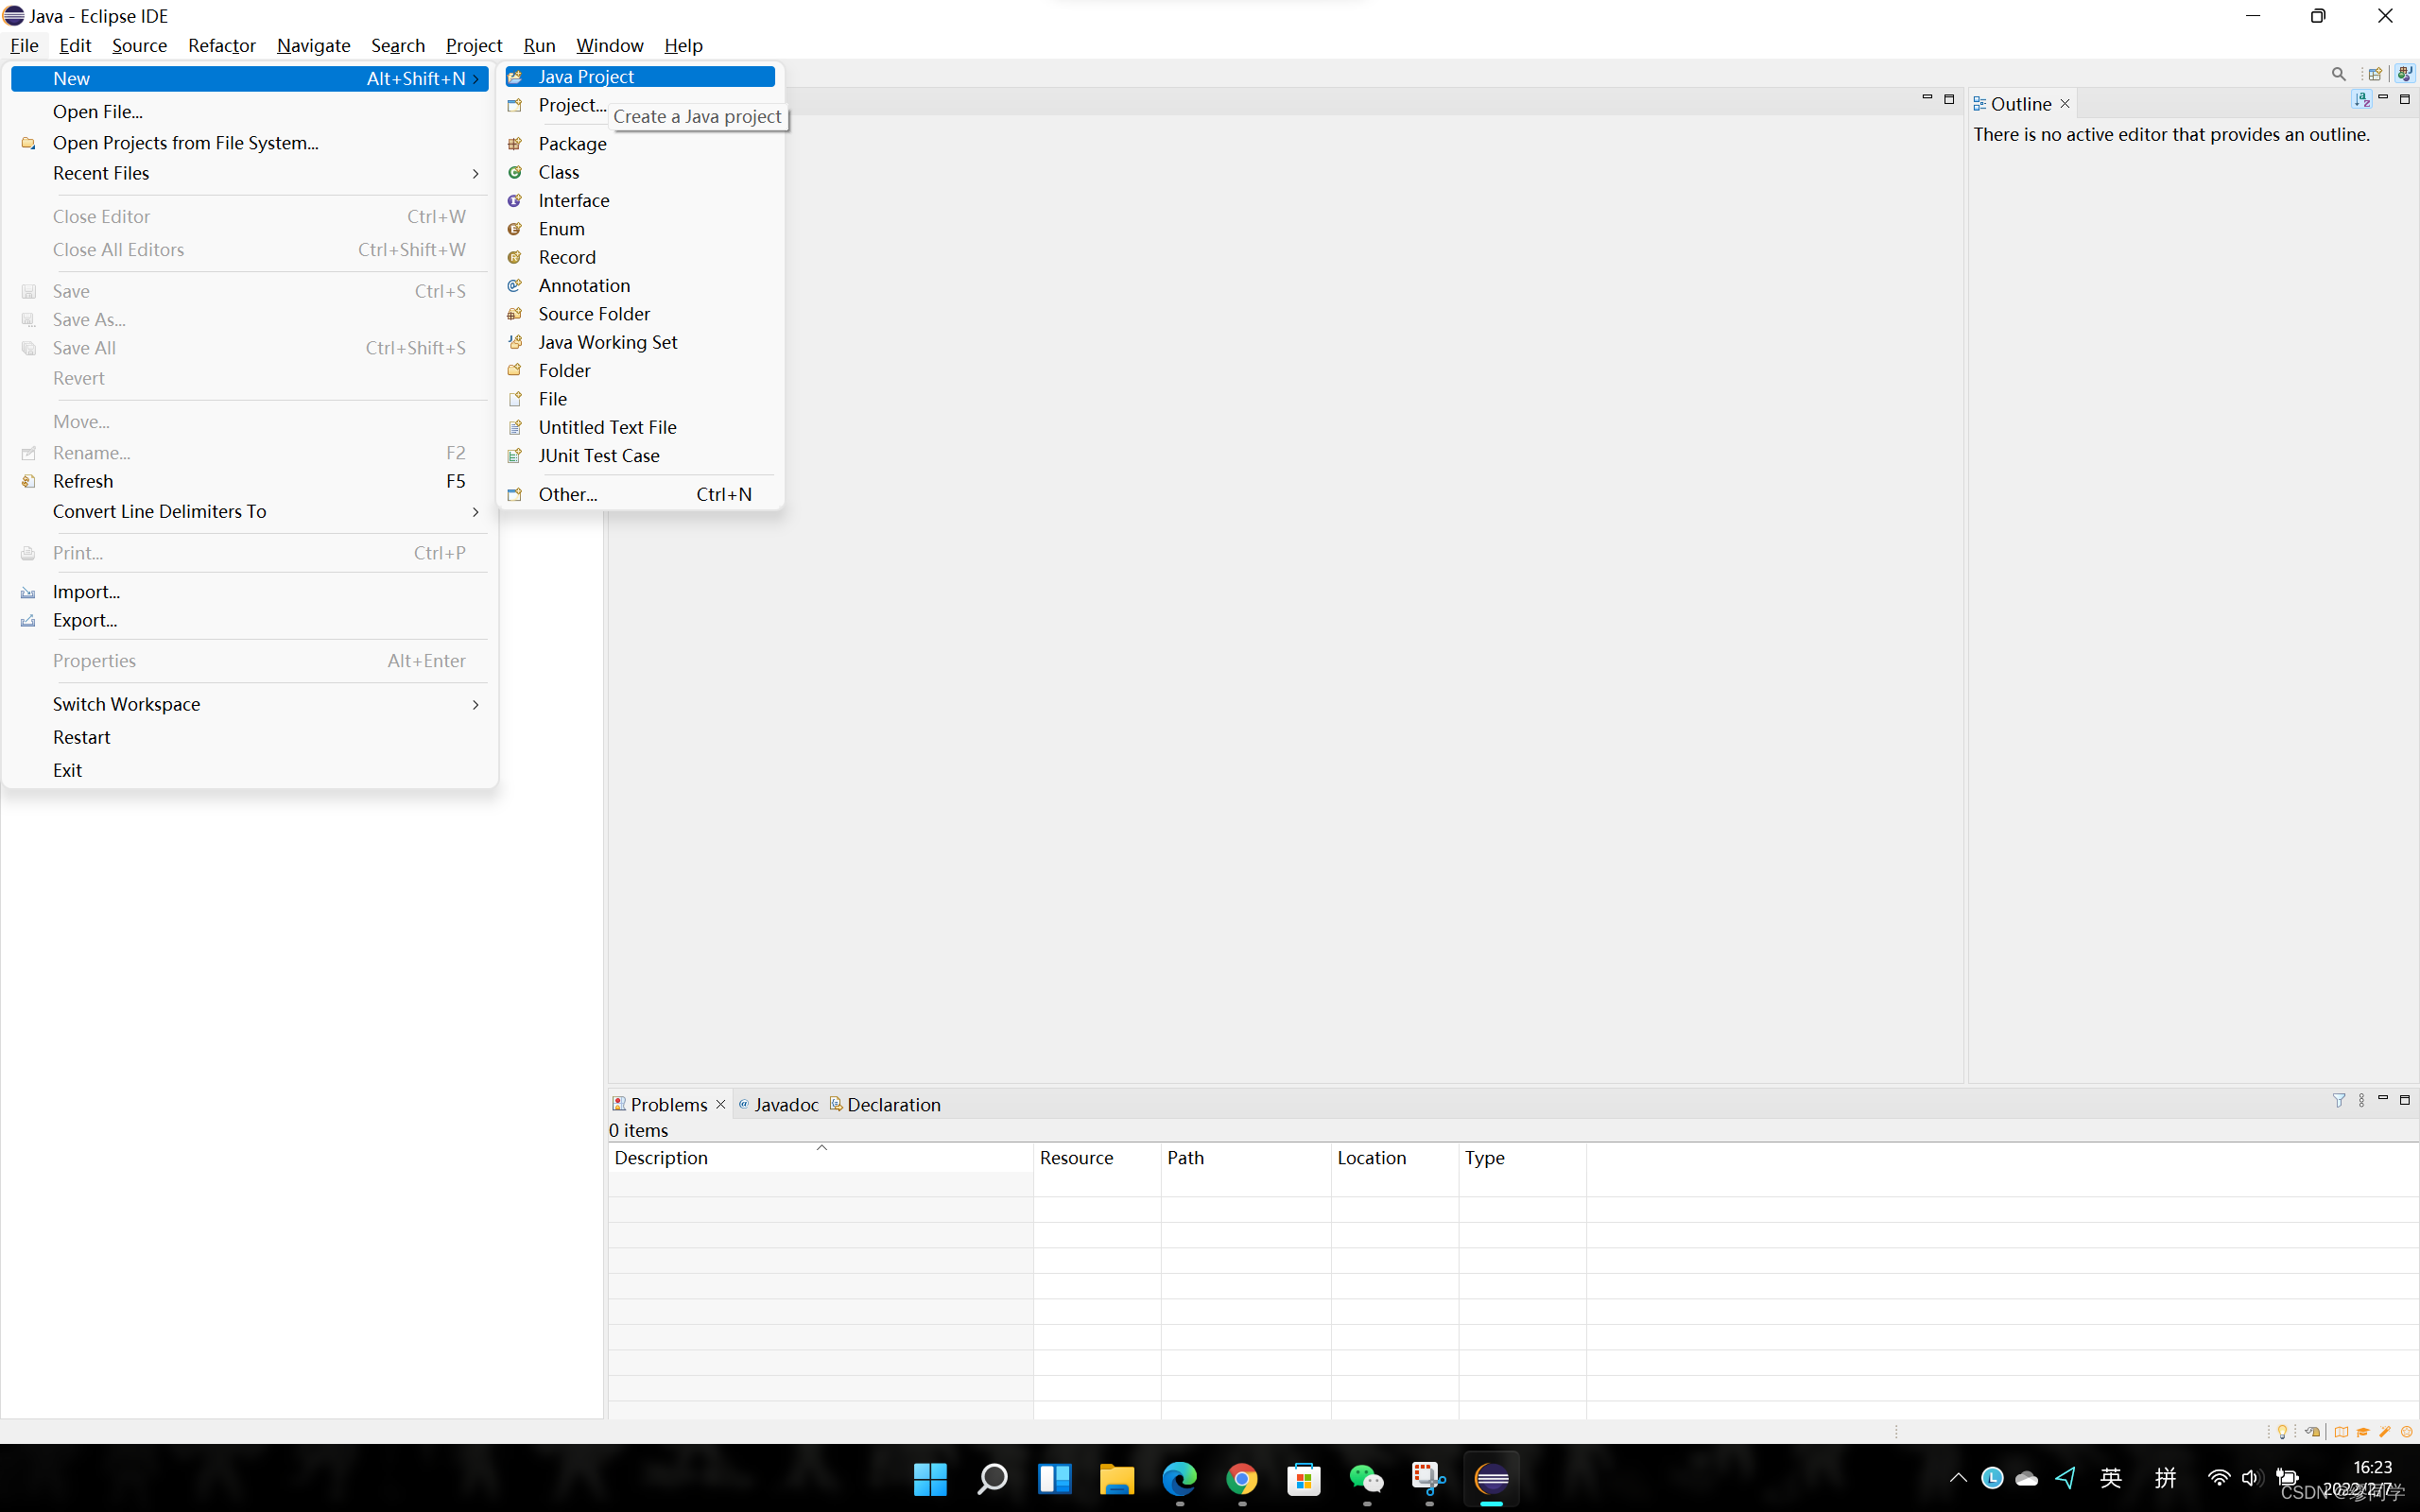Minimize the Problems view panel
The image size is (2420, 1512).
pos(2383,1099)
